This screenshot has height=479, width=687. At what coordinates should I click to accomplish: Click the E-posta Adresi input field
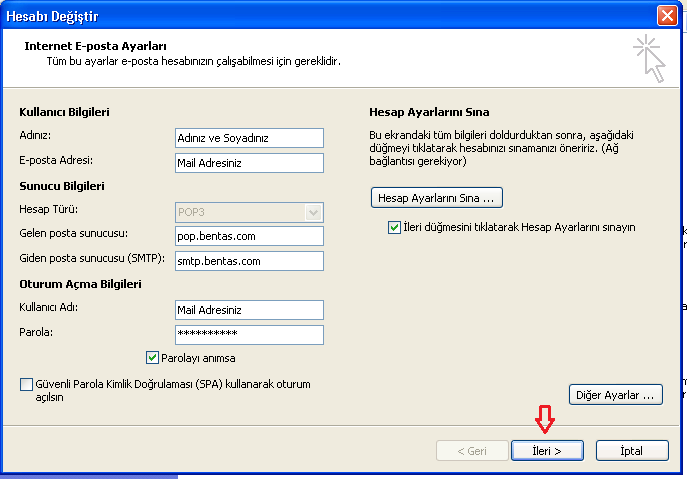(x=249, y=163)
